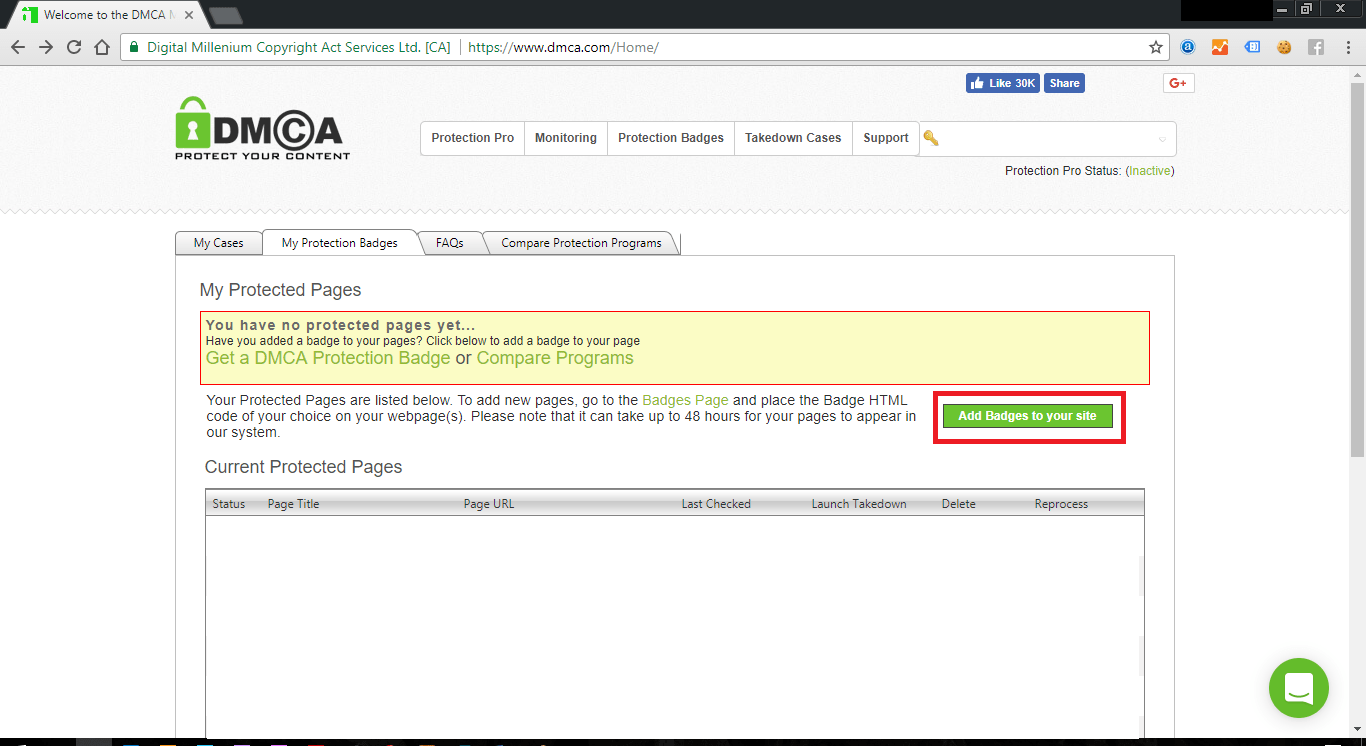This screenshot has width=1366, height=746.
Task: Open the Get a DMCA Protection Badge link
Action: point(327,357)
